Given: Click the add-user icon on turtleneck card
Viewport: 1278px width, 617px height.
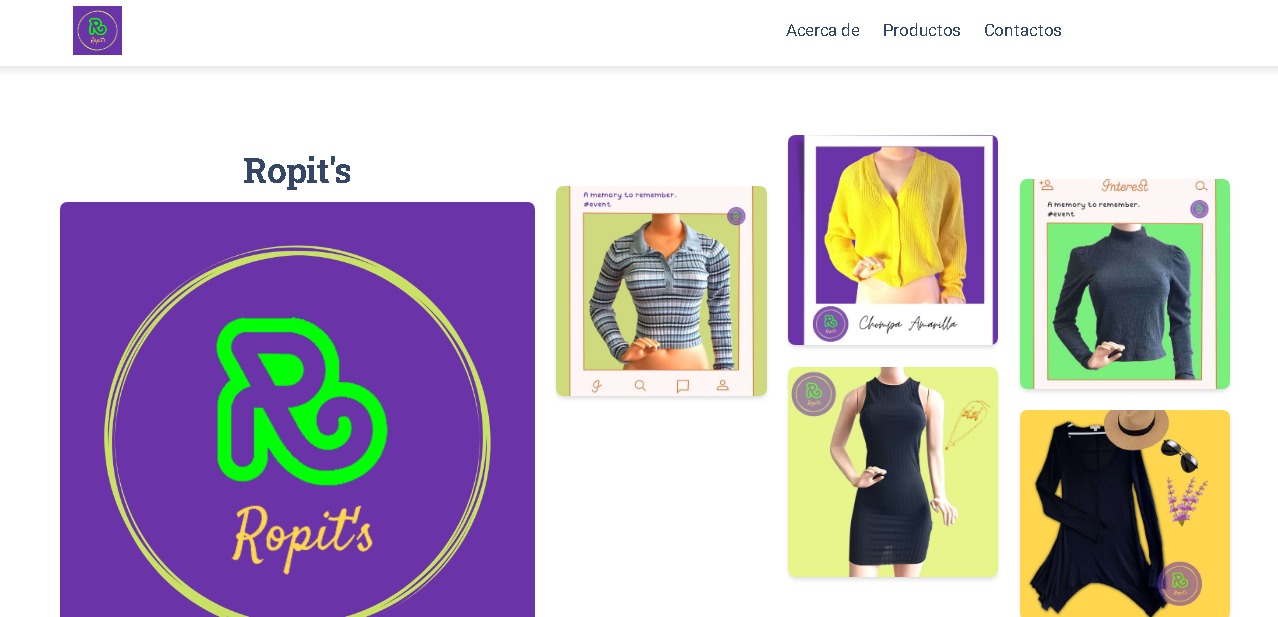Looking at the screenshot, I should point(1047,185).
